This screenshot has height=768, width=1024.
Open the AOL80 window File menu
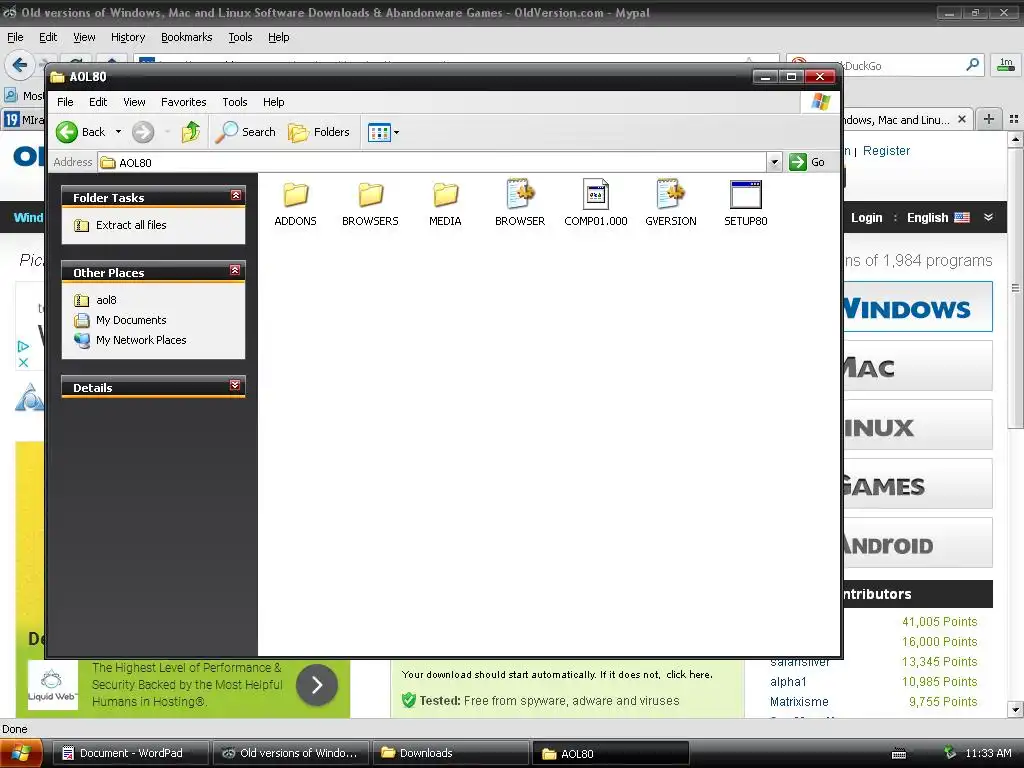65,102
